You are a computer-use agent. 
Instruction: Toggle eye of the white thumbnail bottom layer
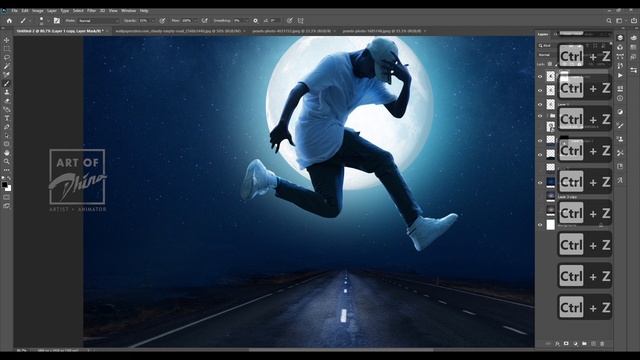(x=540, y=225)
